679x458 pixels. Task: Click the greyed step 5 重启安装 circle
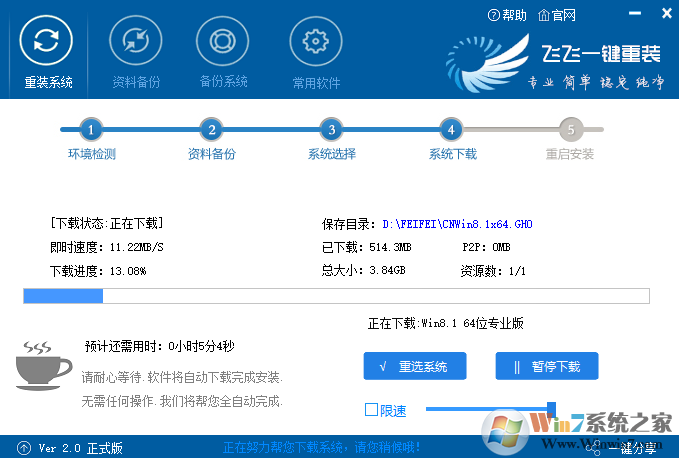570,129
